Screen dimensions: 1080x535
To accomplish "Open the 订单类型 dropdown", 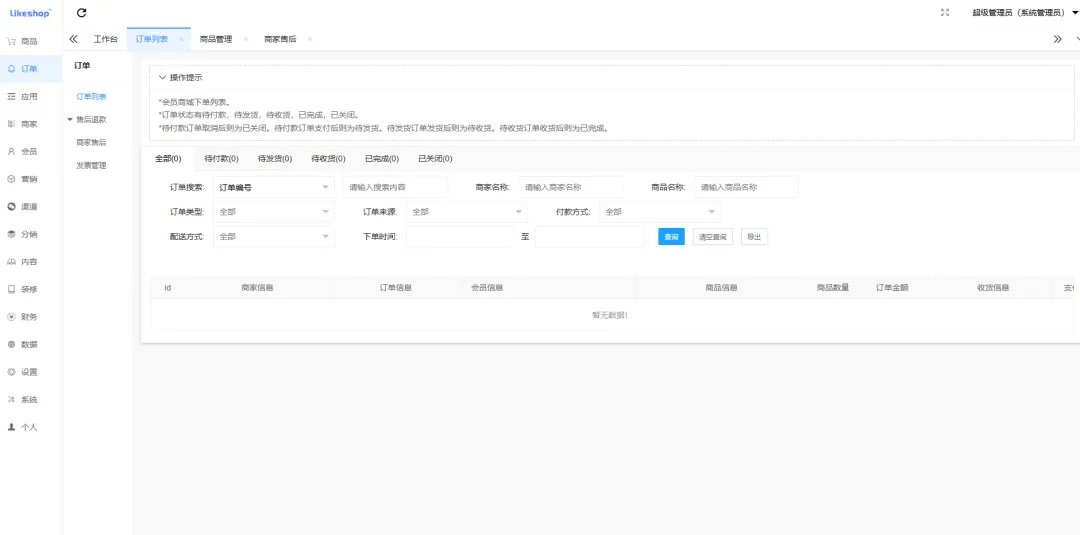I will click(274, 212).
